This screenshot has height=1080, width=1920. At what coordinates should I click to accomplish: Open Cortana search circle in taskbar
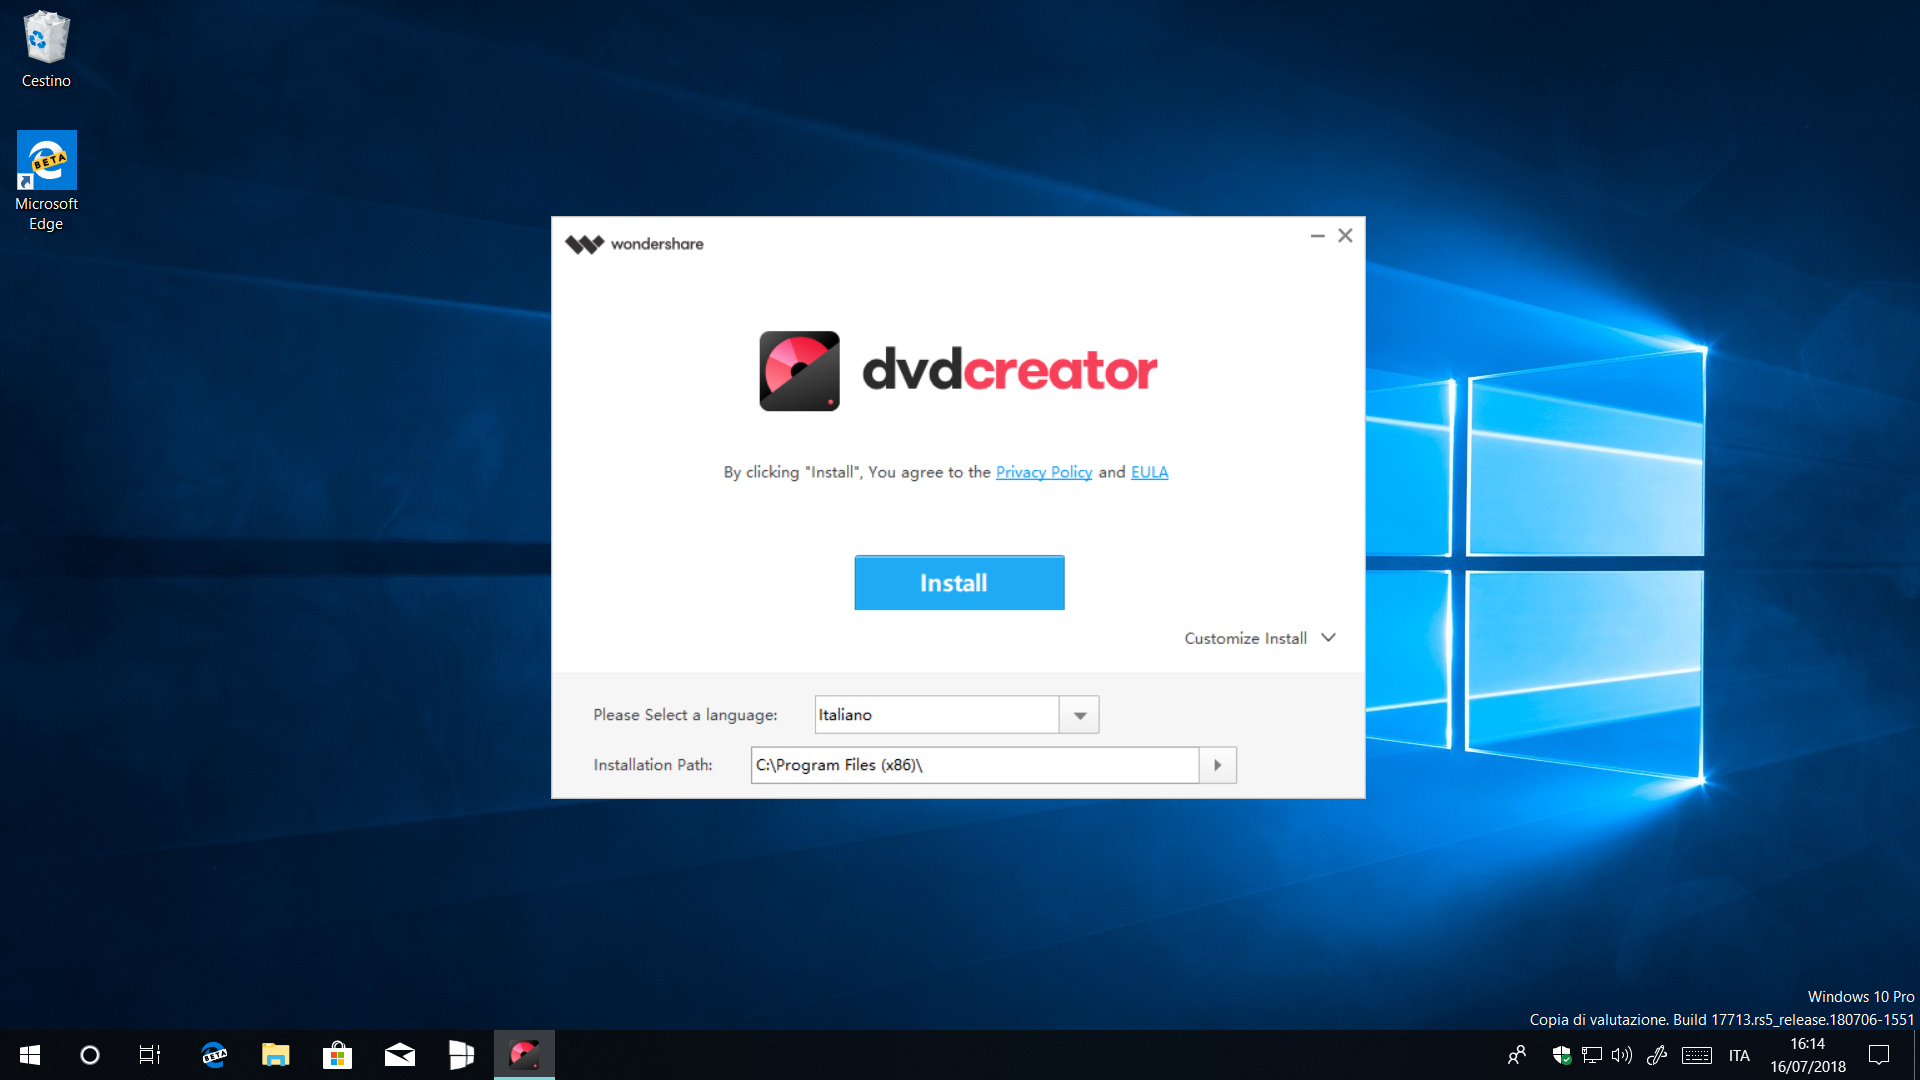coord(90,1055)
